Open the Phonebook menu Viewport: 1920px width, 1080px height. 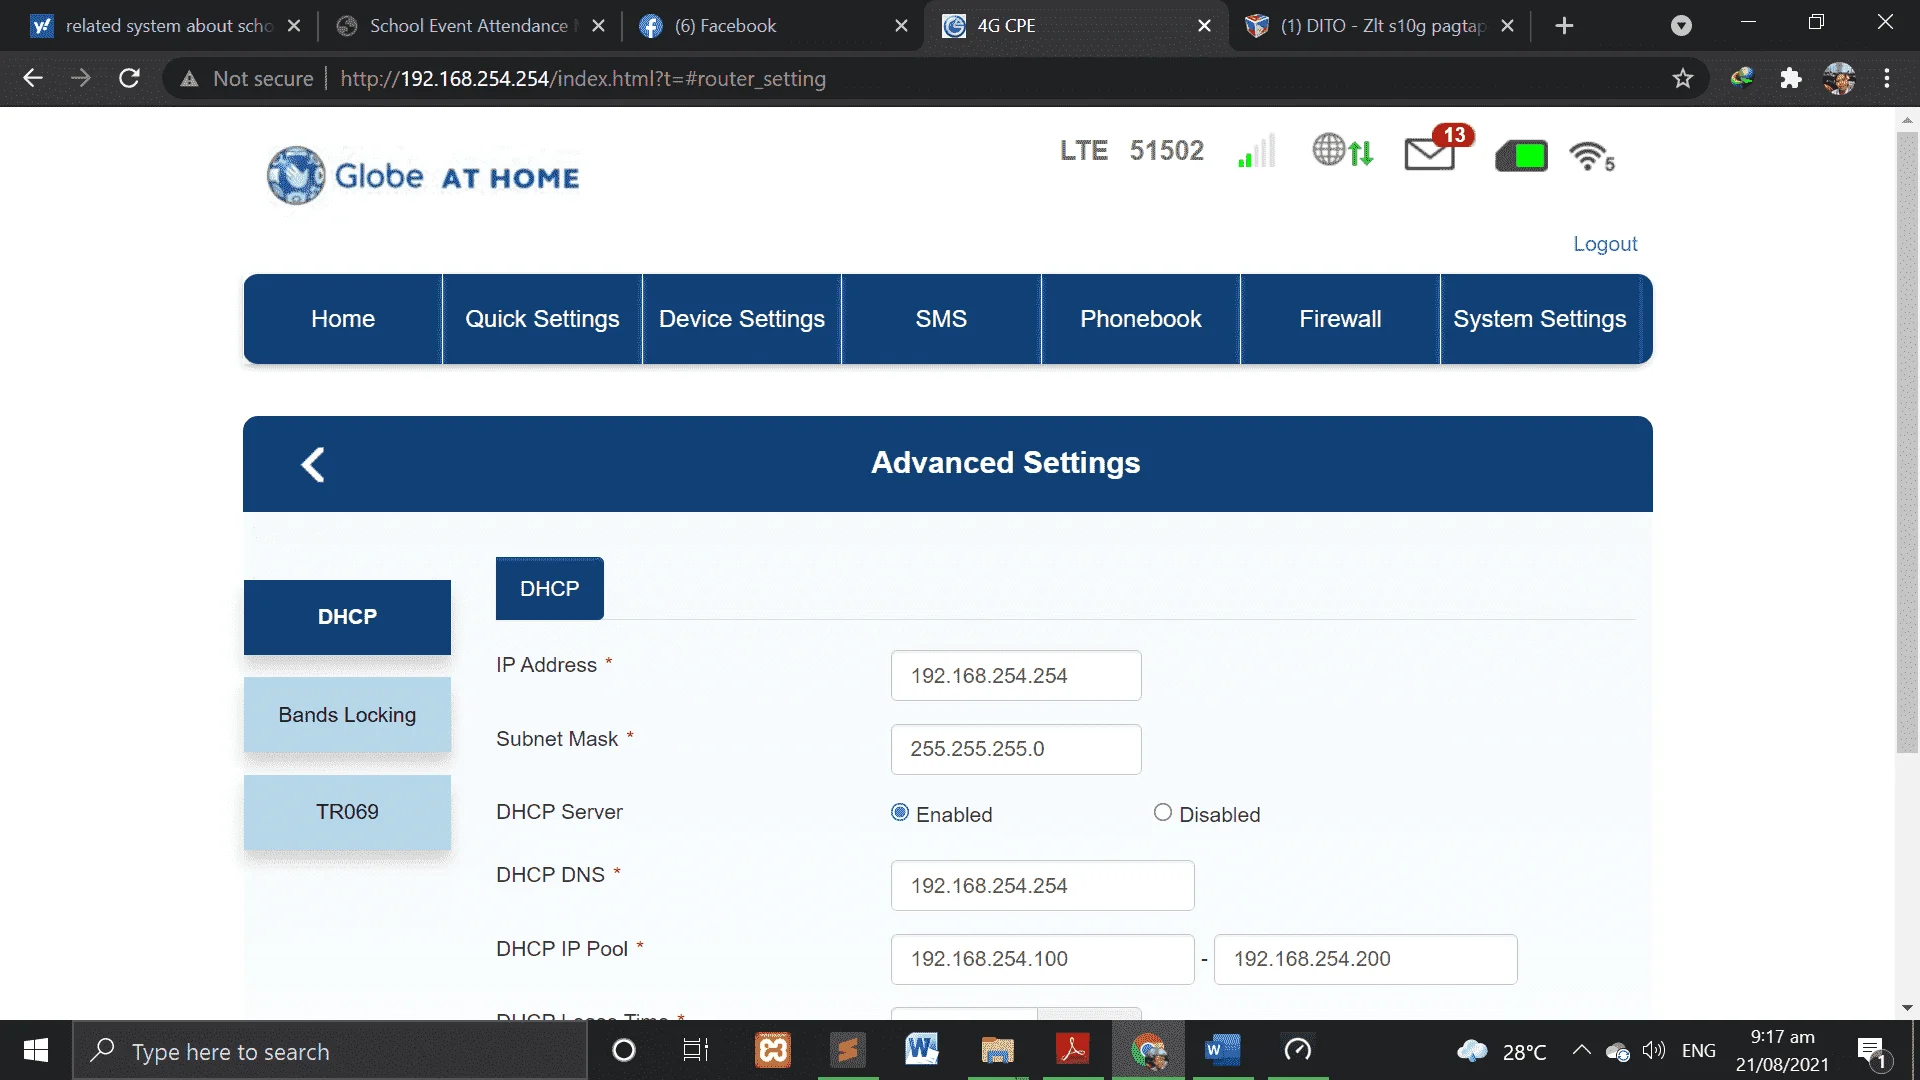1141,319
